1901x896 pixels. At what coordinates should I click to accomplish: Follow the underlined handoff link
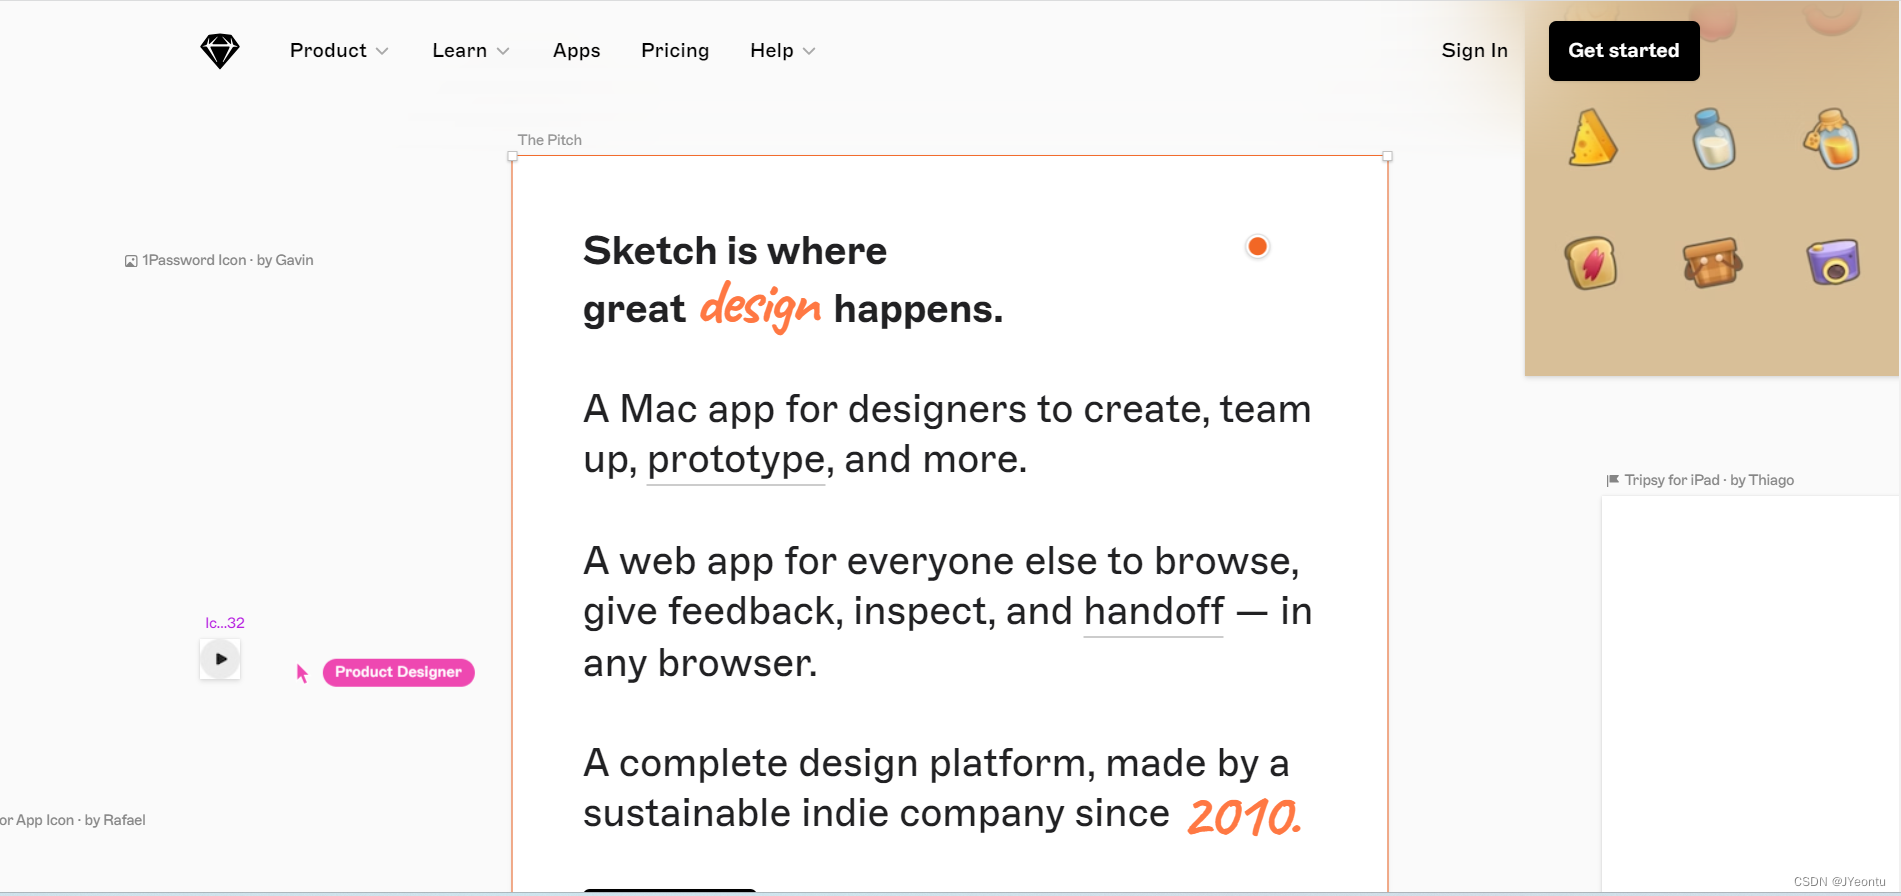tap(1154, 611)
